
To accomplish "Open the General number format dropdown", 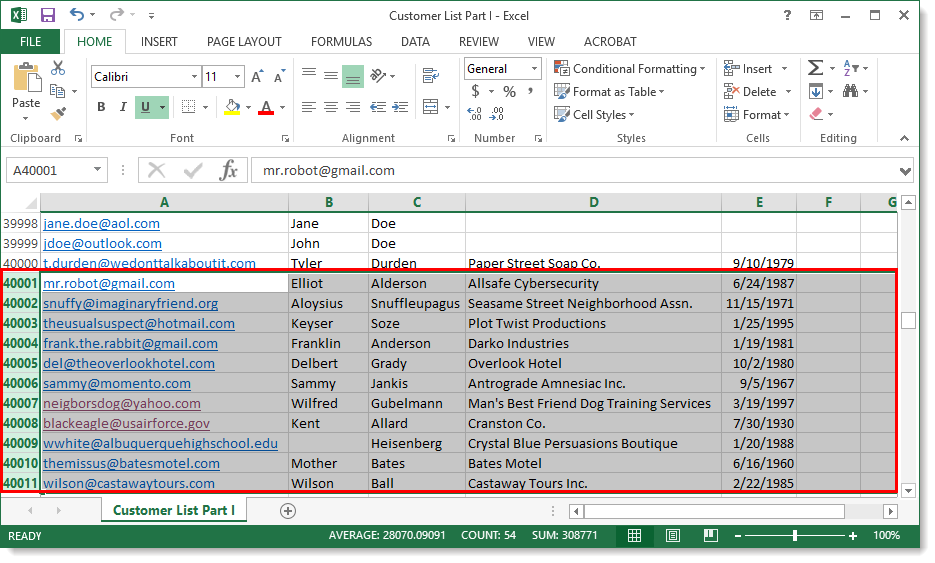I will pyautogui.click(x=534, y=69).
